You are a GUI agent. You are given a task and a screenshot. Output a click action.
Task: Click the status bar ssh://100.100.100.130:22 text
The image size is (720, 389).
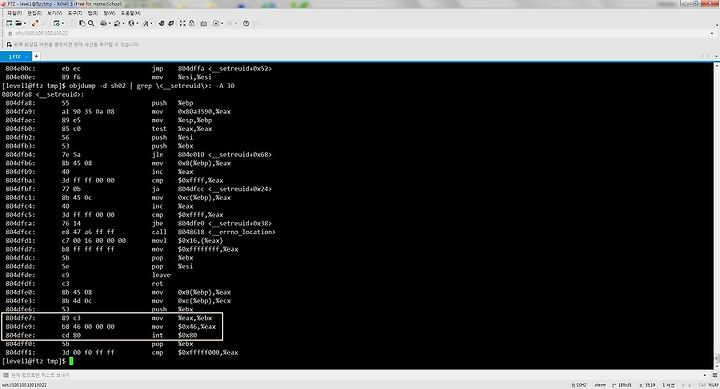[x=24, y=385]
